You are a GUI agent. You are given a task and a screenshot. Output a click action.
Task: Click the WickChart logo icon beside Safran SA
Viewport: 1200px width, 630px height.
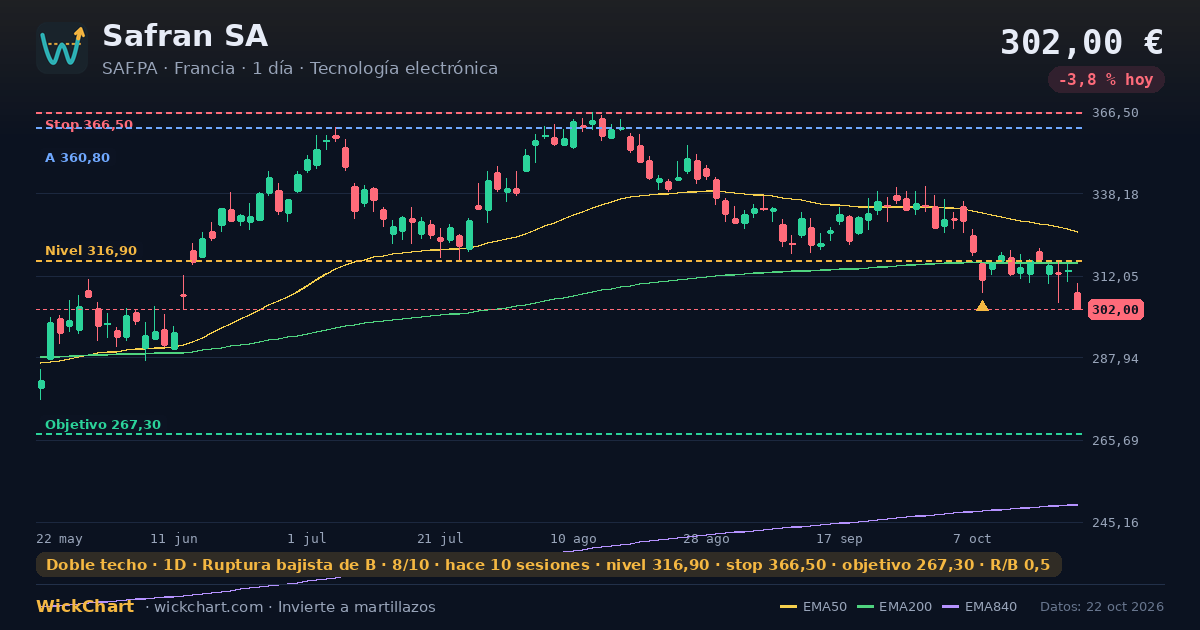pos(62,48)
